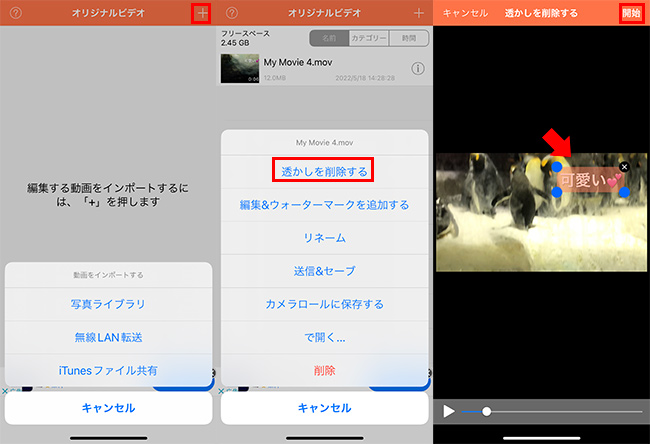650x444 pixels.
Task: Choose 無線LAN転送 import option
Action: click(108, 337)
